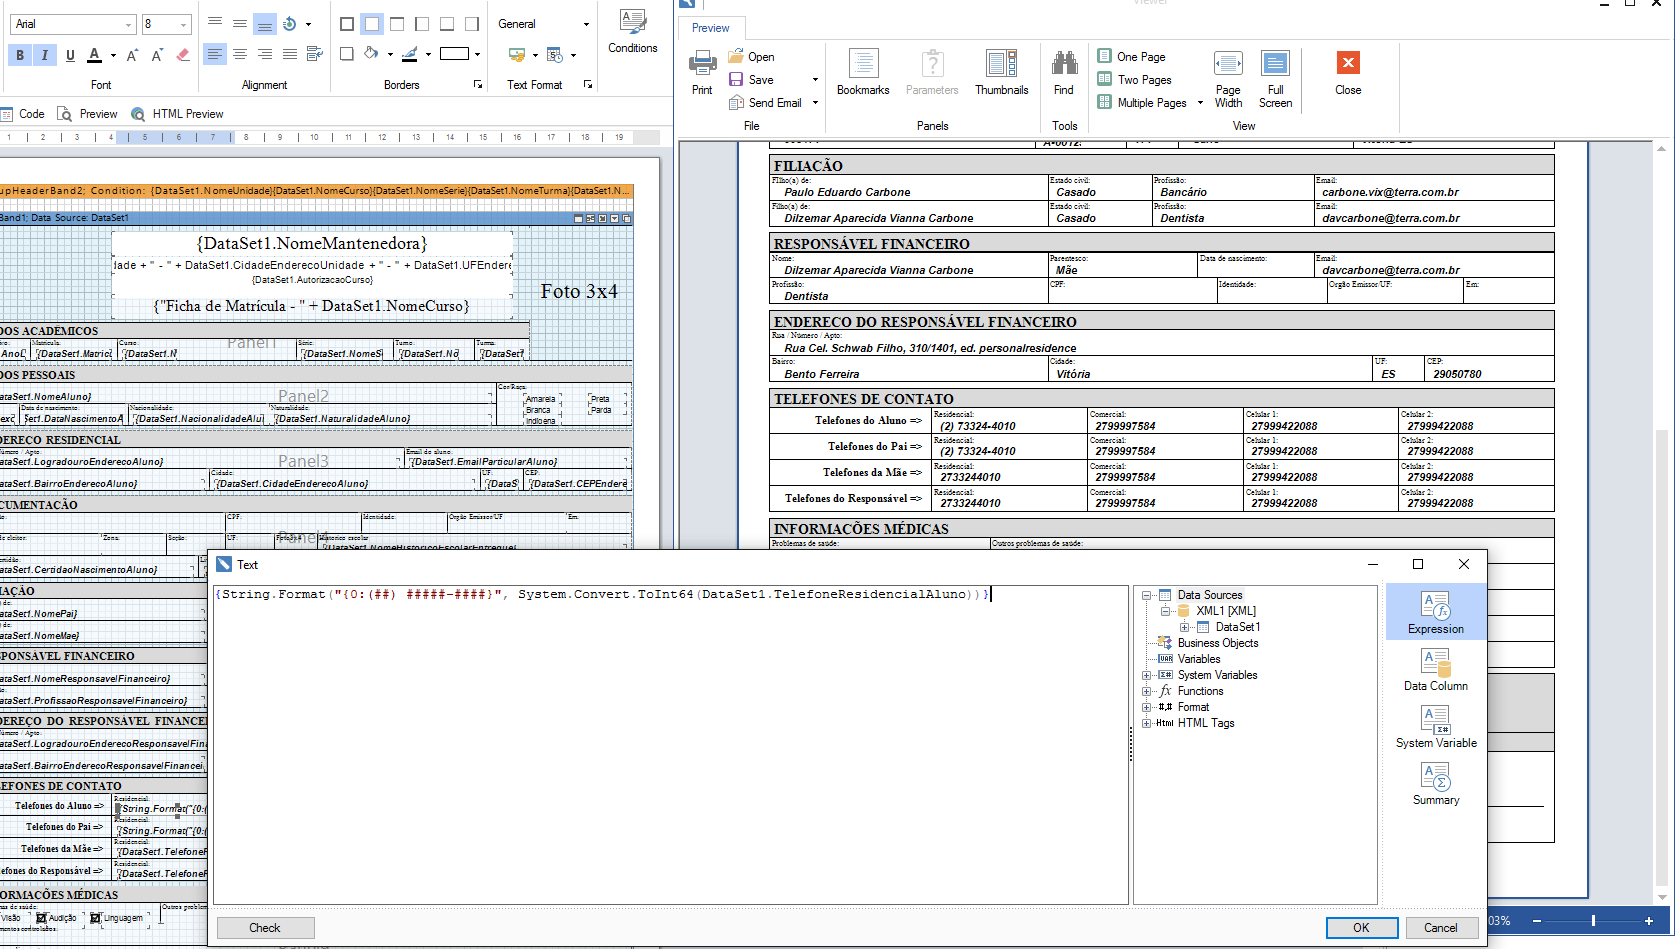Switch to the Code tab

click(23, 114)
